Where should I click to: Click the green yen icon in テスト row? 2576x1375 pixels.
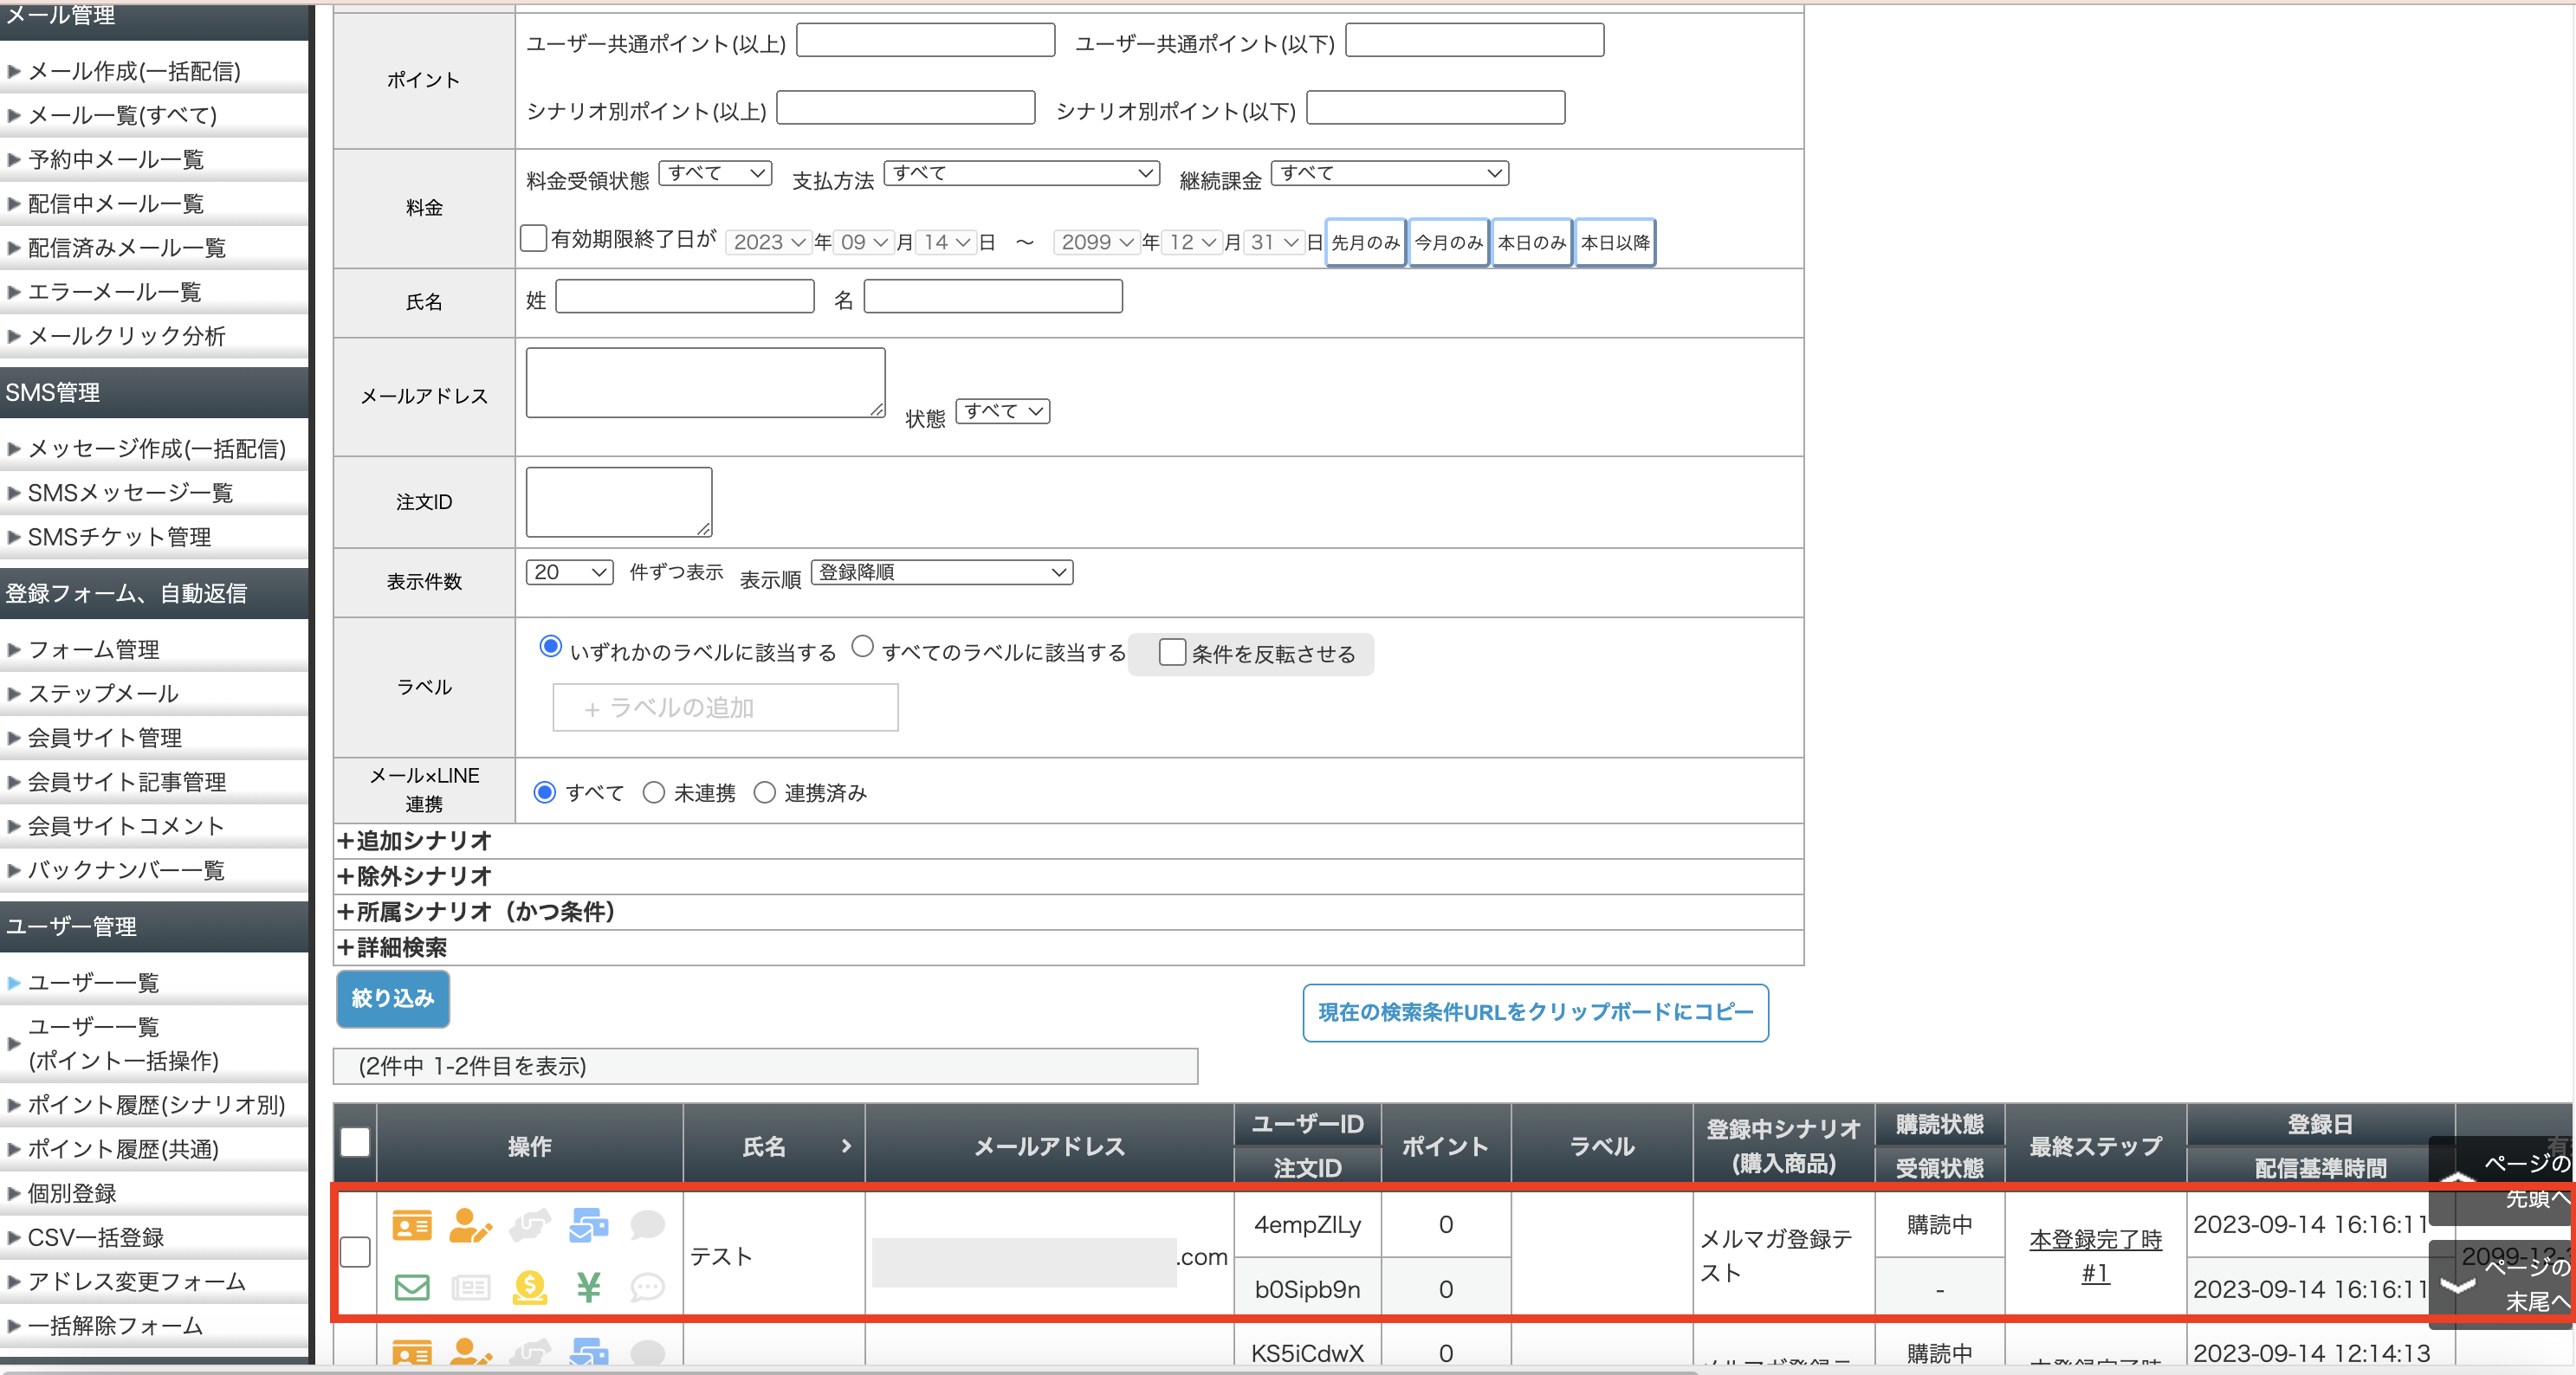tap(588, 1286)
